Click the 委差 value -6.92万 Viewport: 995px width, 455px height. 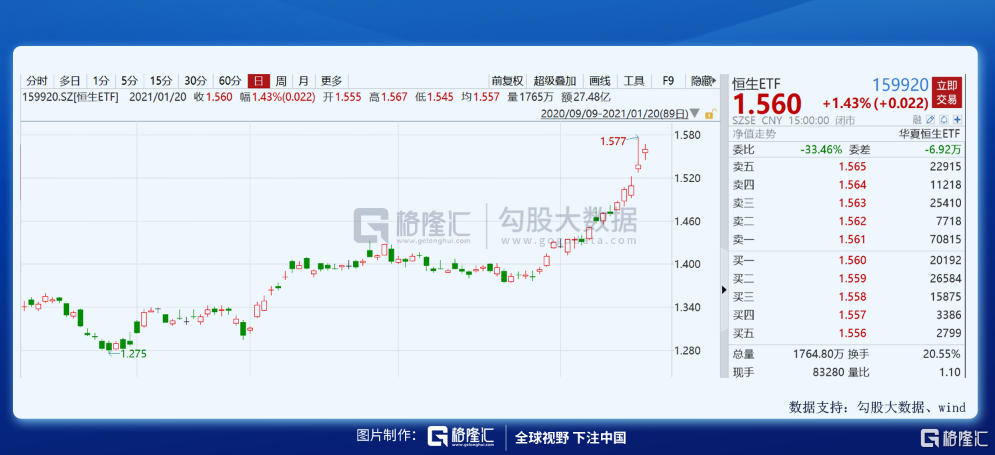[942, 150]
